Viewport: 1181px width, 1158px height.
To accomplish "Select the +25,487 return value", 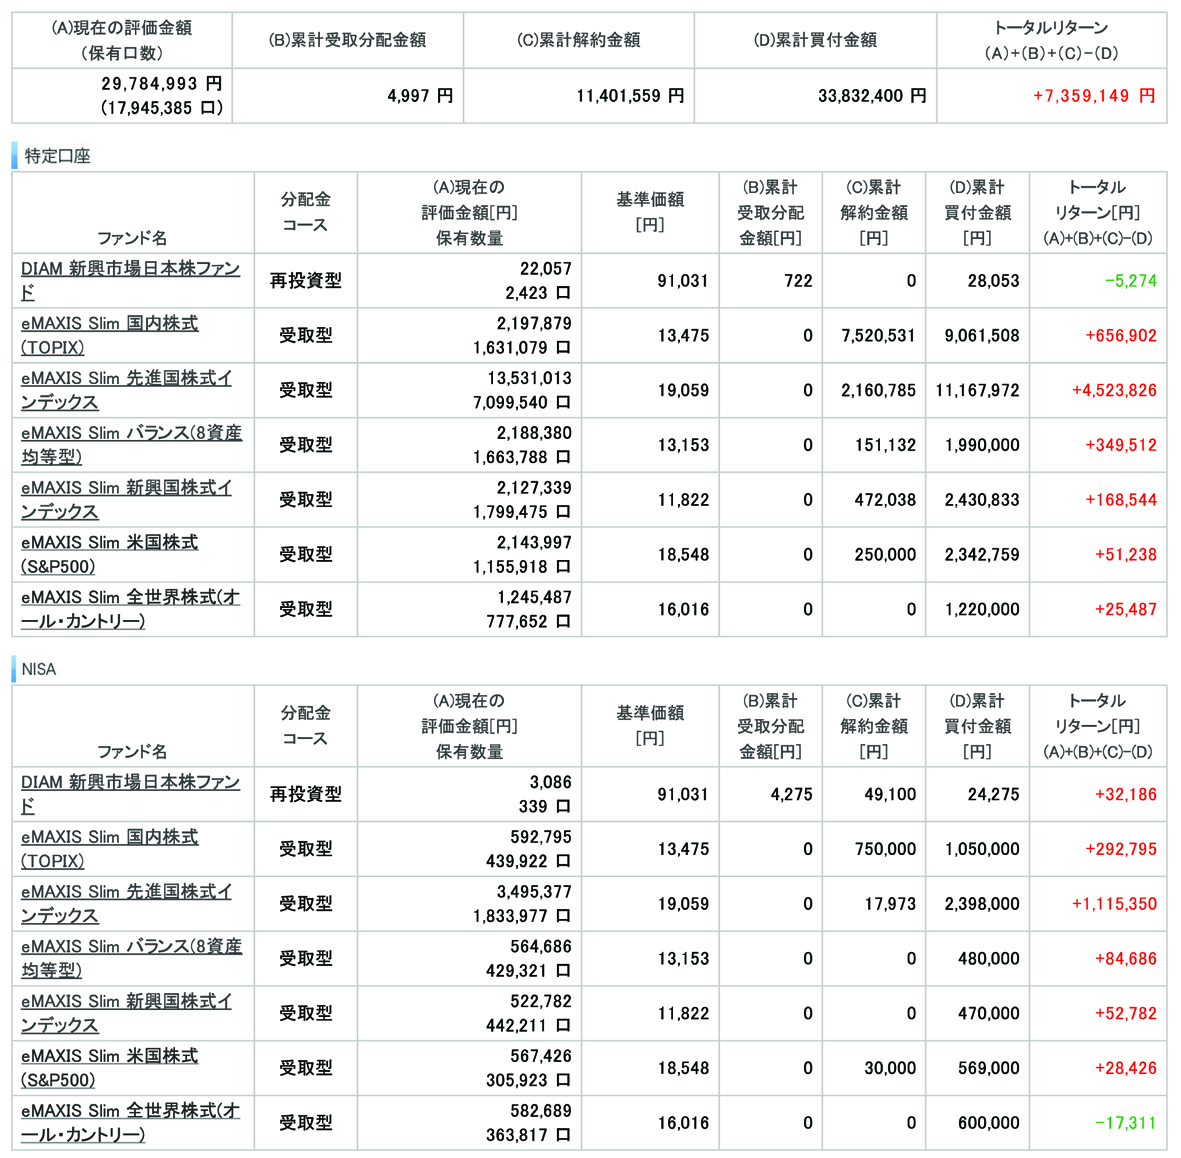I will 1126,609.
